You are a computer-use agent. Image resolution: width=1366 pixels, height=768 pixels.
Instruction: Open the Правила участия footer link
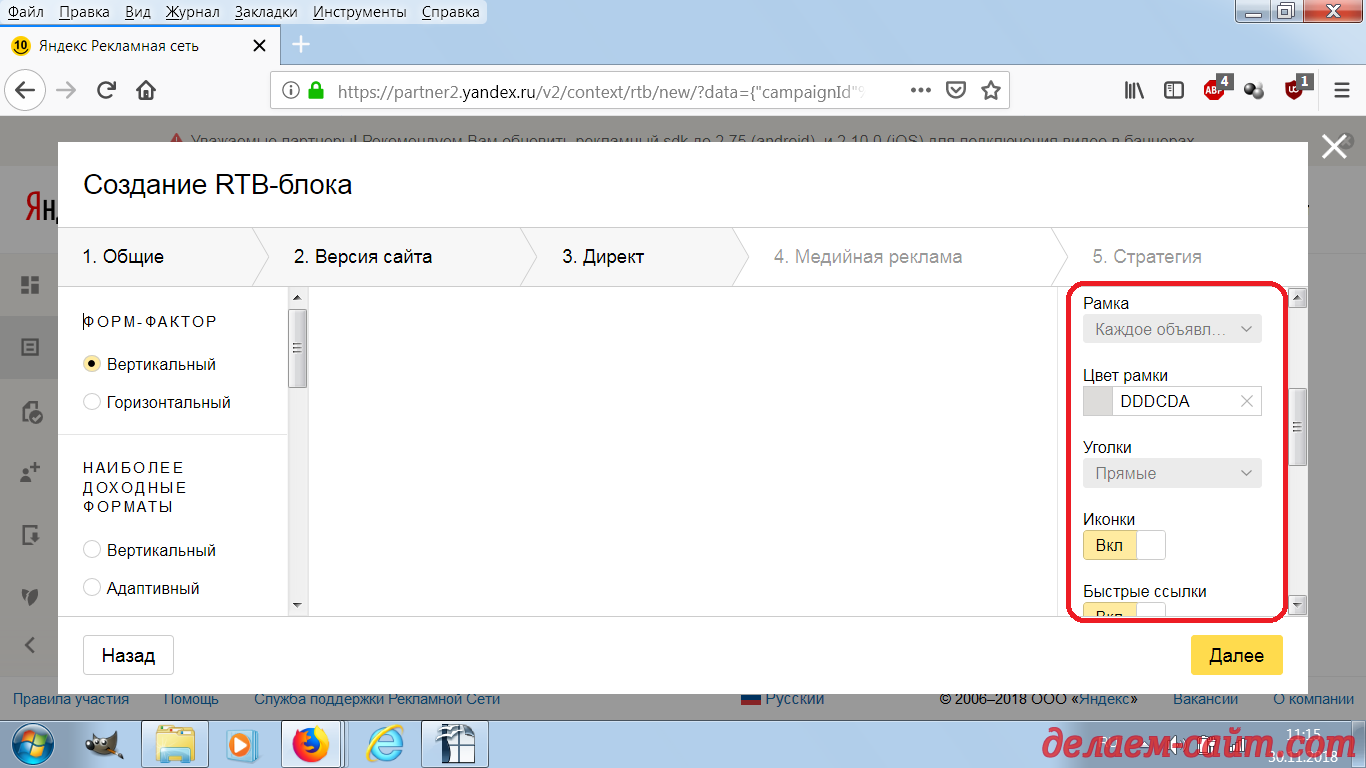click(x=70, y=699)
